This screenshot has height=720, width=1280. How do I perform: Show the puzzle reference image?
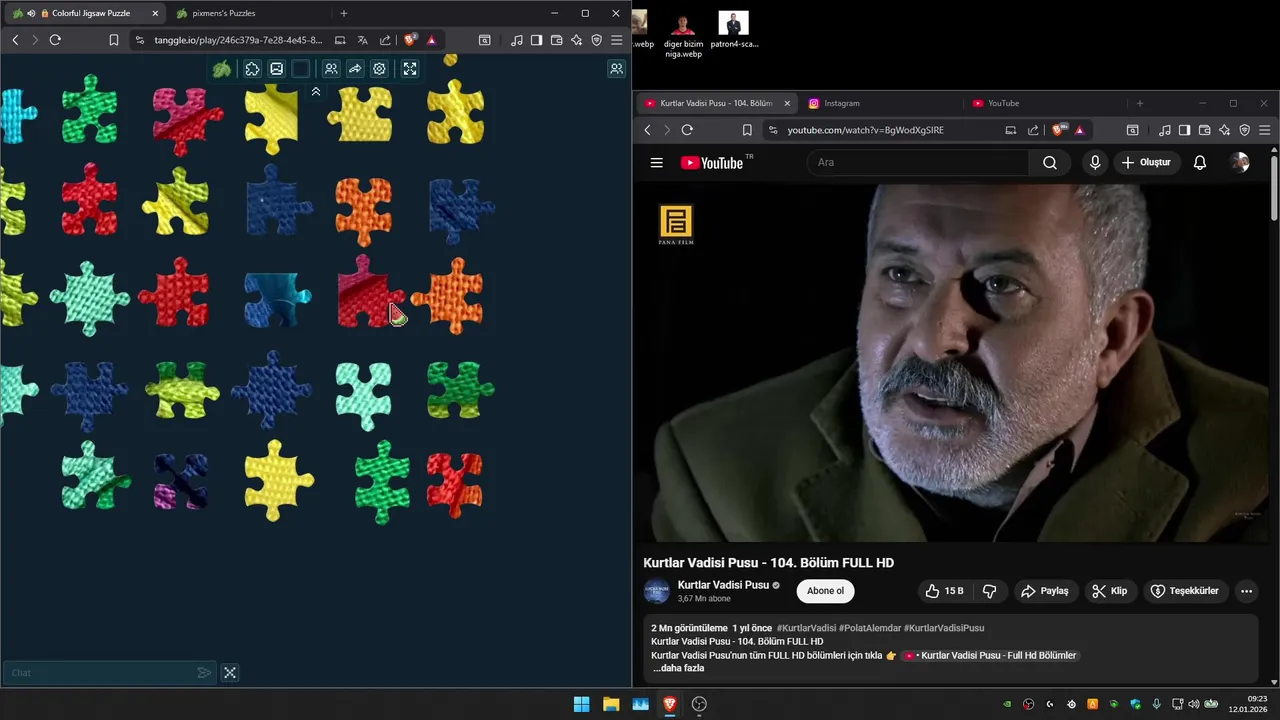pos(276,69)
